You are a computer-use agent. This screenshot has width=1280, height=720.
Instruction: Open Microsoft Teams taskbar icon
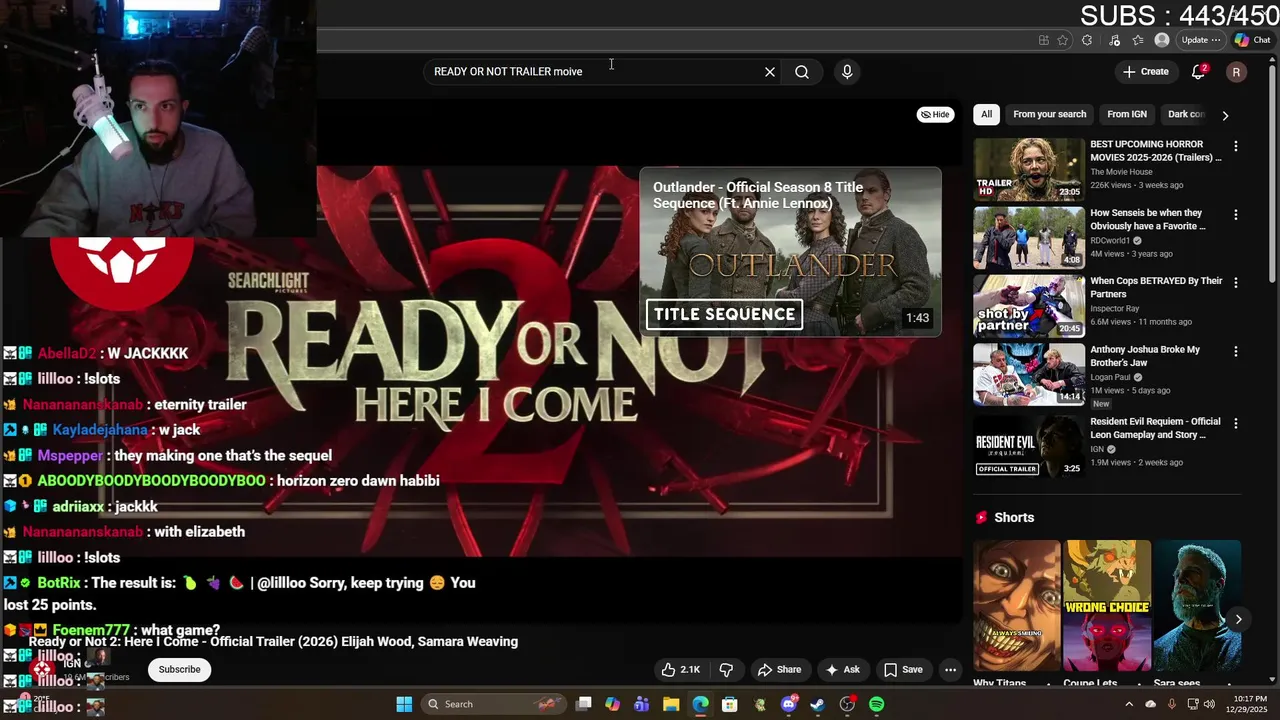[642, 704]
